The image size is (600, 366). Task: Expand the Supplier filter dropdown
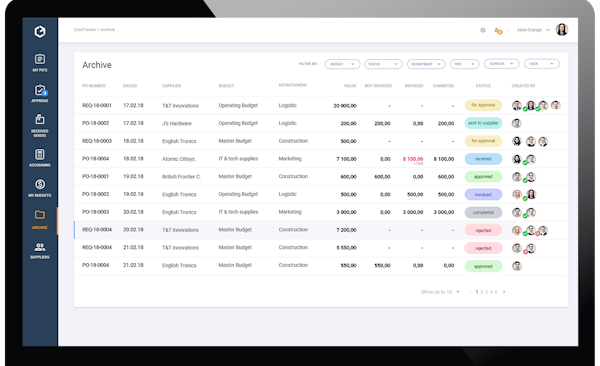pyautogui.click(x=501, y=64)
